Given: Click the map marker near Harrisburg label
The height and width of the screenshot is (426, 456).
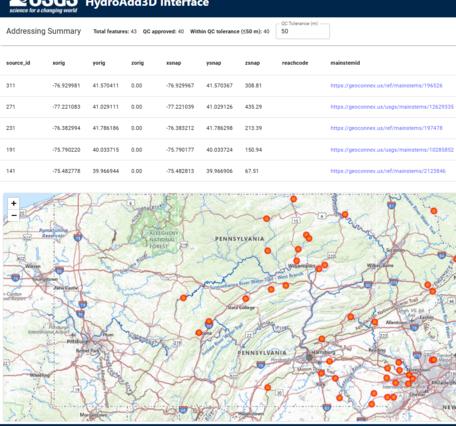Looking at the screenshot, I should click(329, 361).
